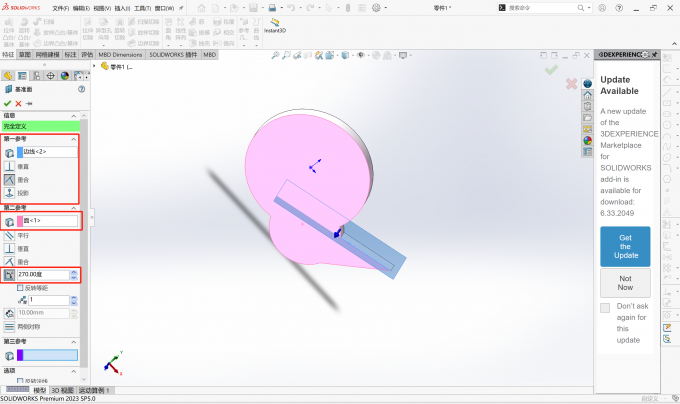Click the search commands field
Viewport: 680px width, 404px height.
point(542,8)
